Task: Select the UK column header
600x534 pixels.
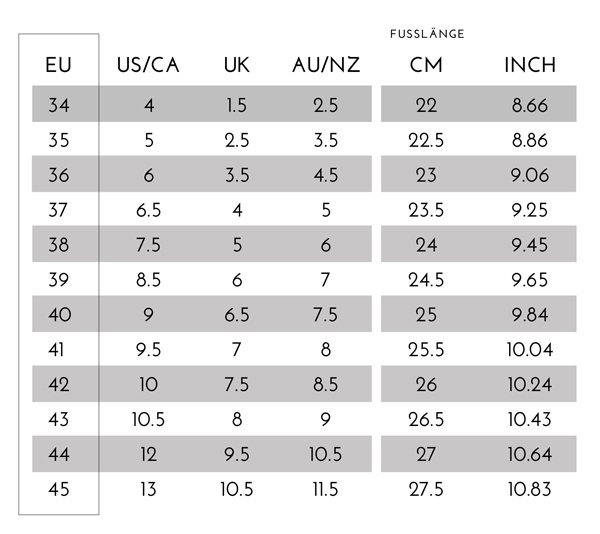Action: click(x=237, y=66)
